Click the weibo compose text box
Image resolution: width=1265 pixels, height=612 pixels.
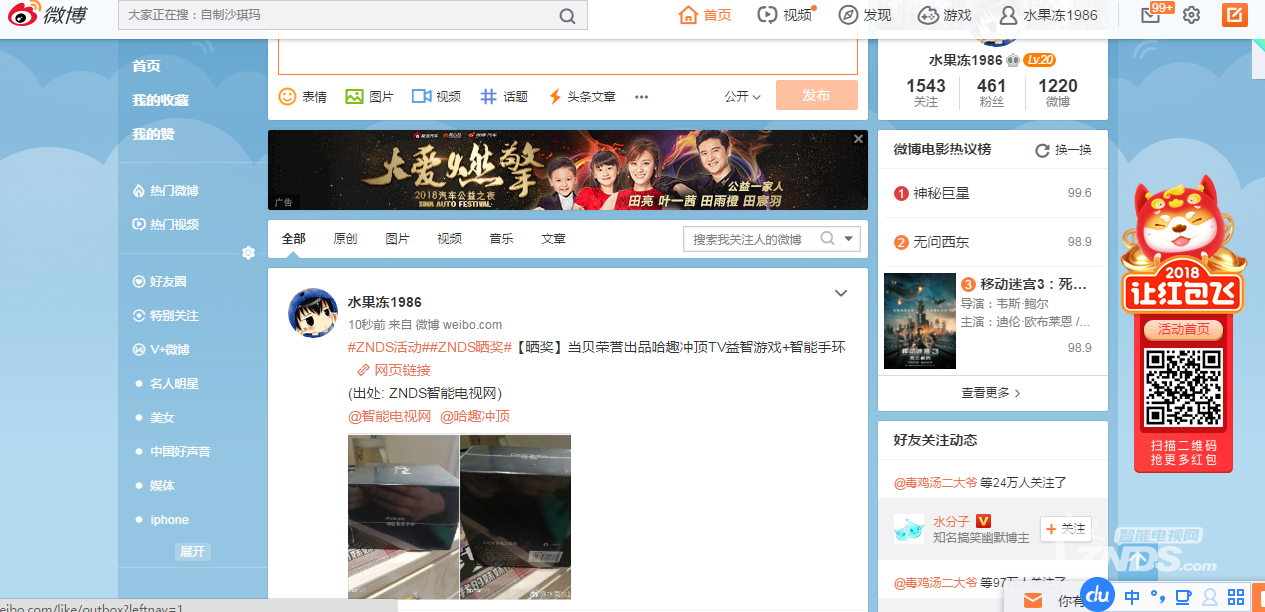pyautogui.click(x=568, y=56)
